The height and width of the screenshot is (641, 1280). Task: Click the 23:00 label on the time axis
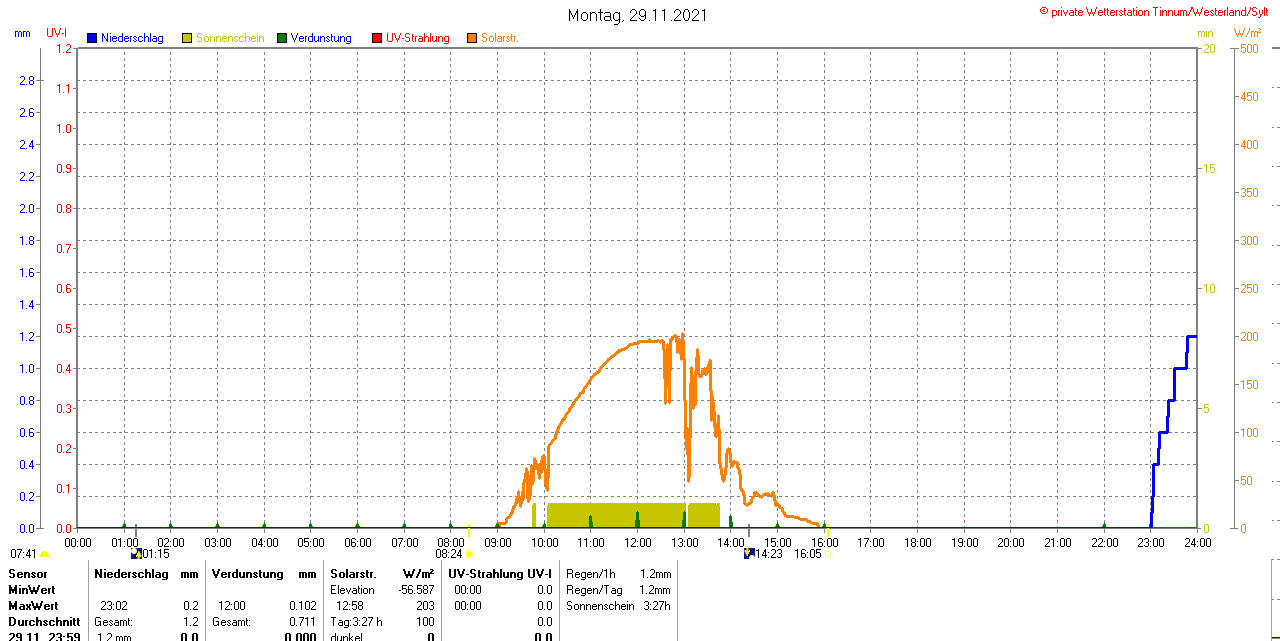[x=1151, y=542]
